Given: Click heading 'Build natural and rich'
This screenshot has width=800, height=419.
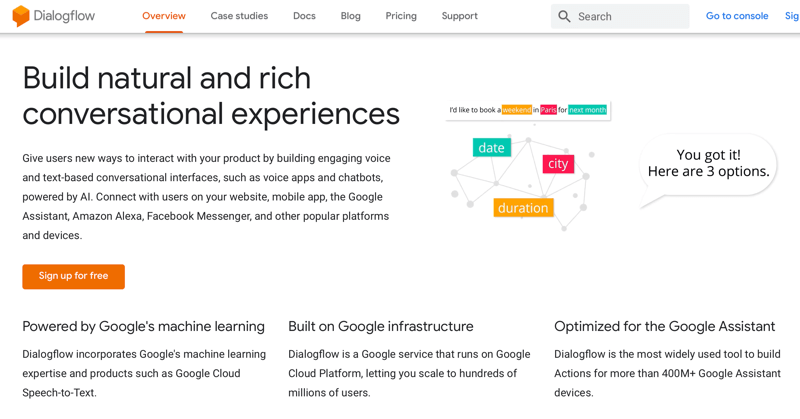Looking at the screenshot, I should pyautogui.click(x=167, y=78).
